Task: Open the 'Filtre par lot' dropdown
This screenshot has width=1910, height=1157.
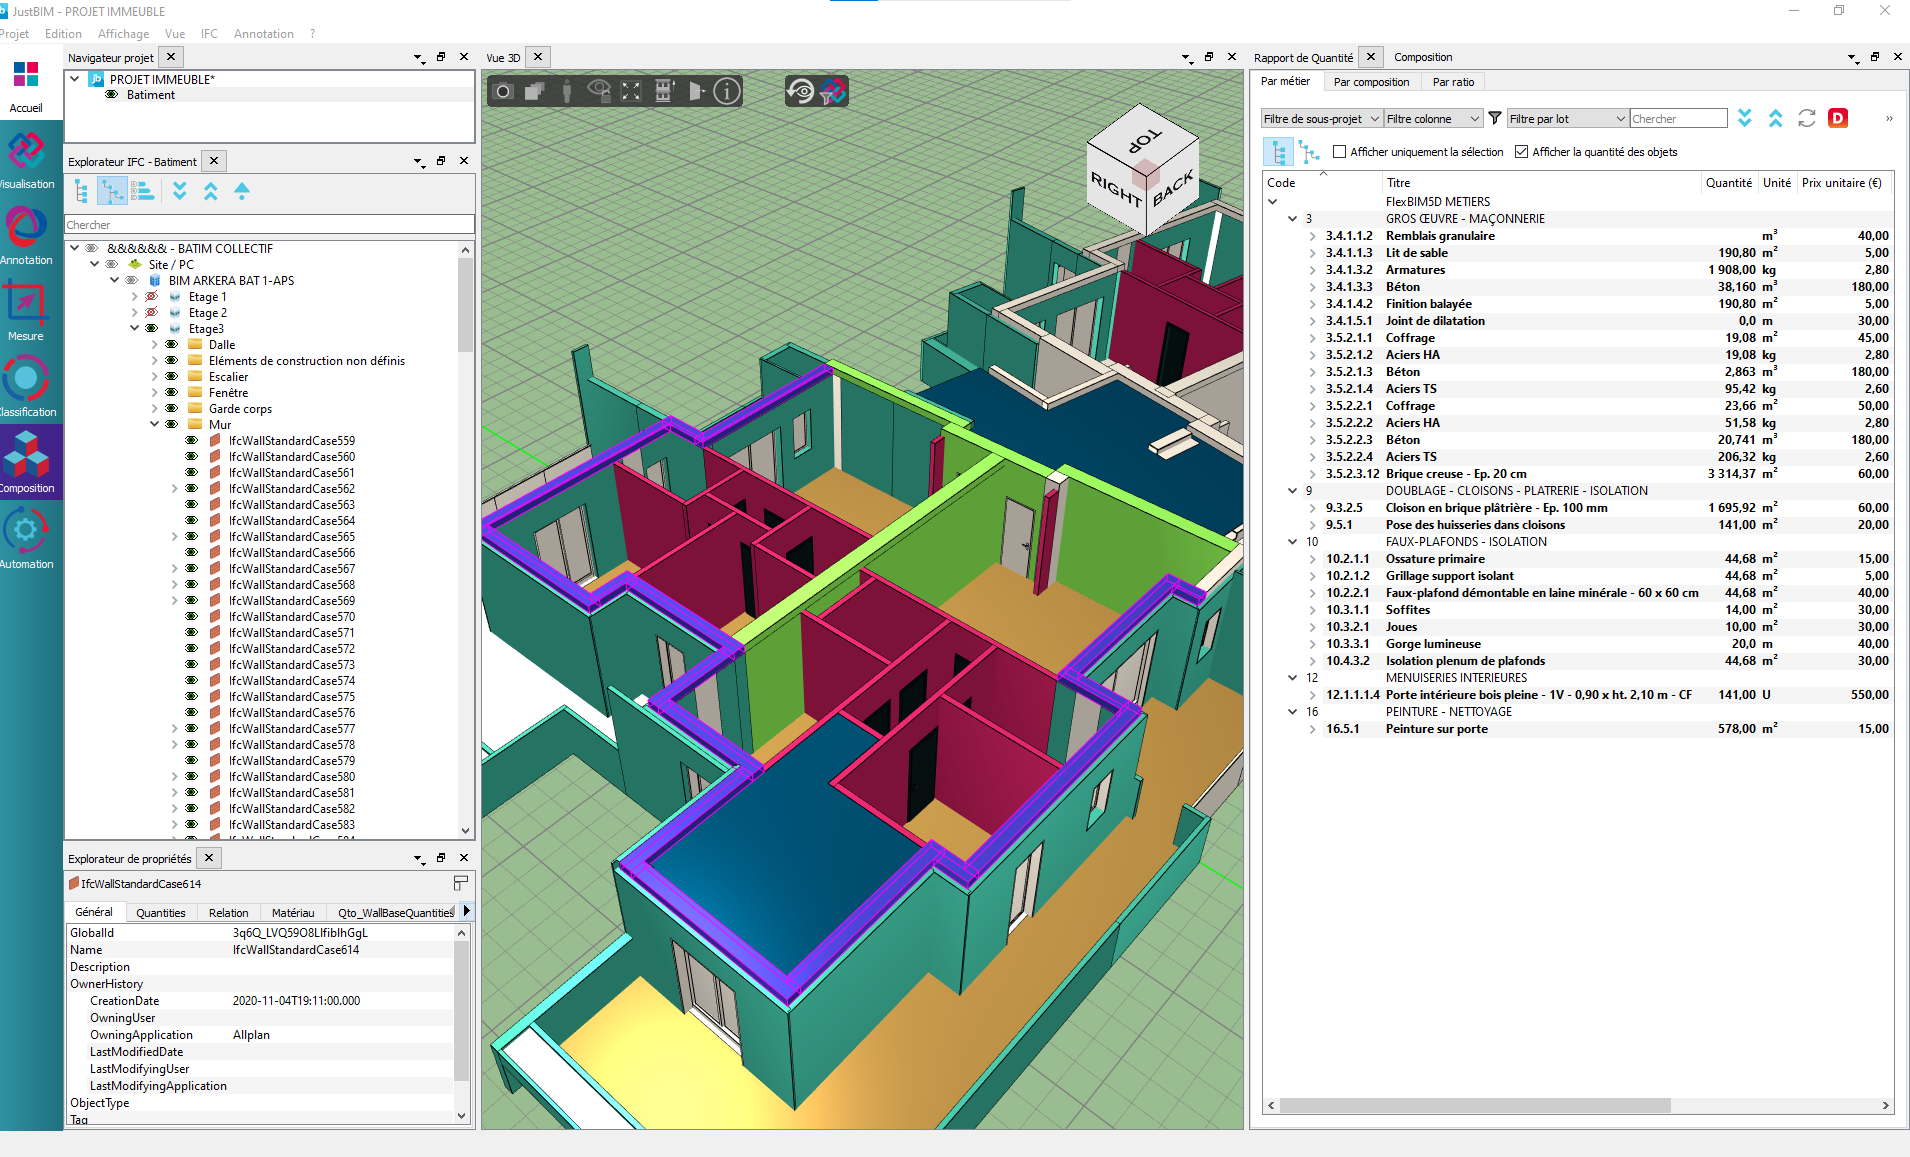Action: coord(1567,119)
